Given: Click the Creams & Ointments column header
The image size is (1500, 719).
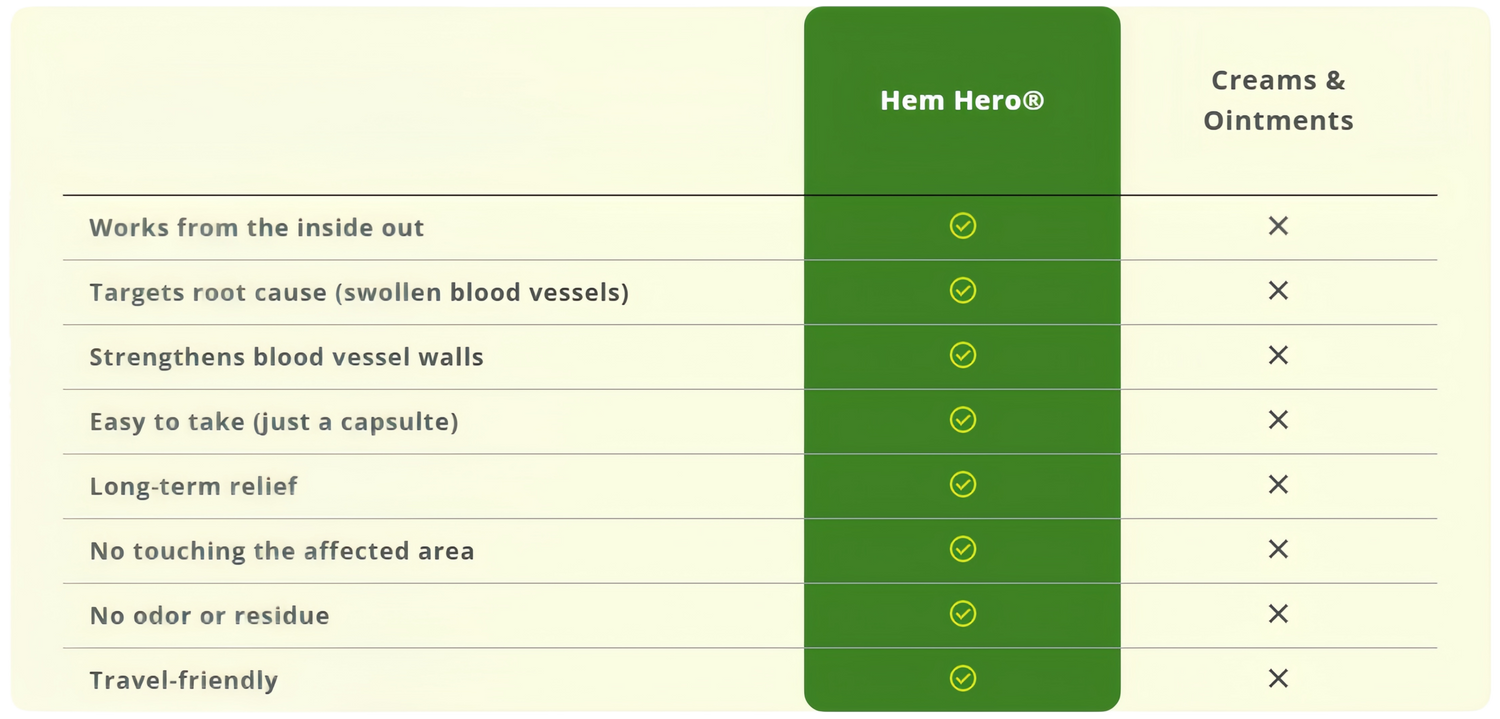Looking at the screenshot, I should tap(1278, 101).
